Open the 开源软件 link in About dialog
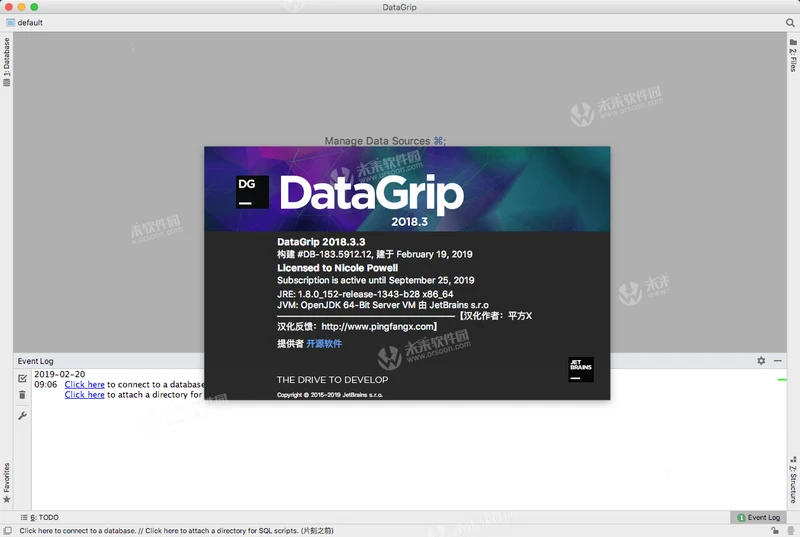The image size is (800, 537). point(324,344)
